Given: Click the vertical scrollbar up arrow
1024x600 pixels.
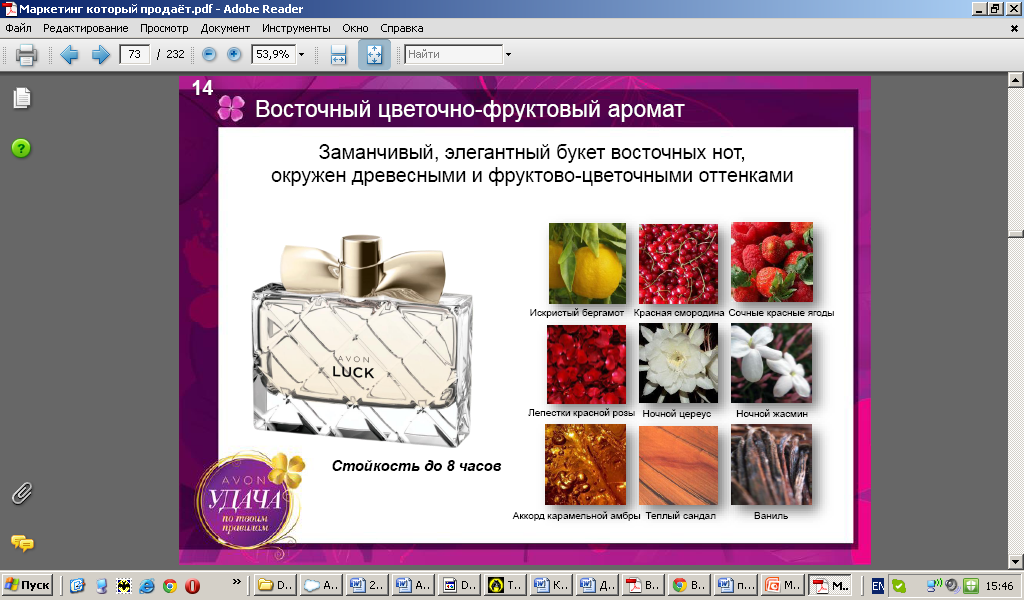Looking at the screenshot, I should pyautogui.click(x=1015, y=80).
